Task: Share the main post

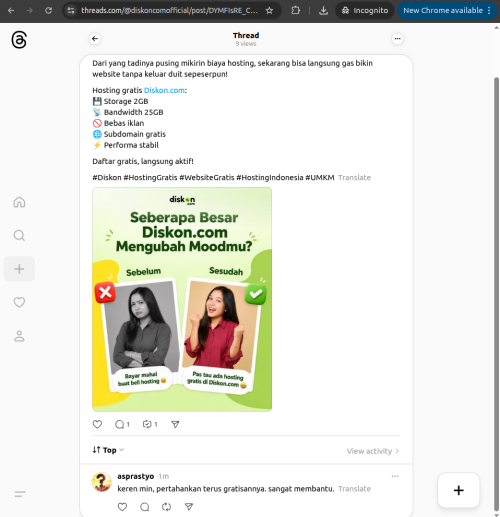Action: [x=175, y=424]
